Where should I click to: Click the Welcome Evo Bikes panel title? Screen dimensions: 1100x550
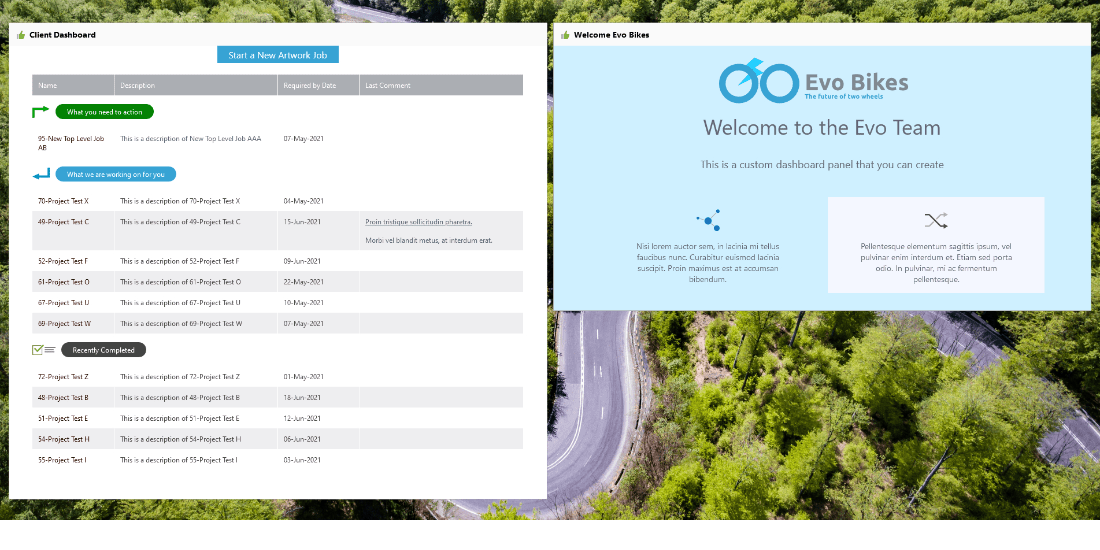click(x=612, y=35)
